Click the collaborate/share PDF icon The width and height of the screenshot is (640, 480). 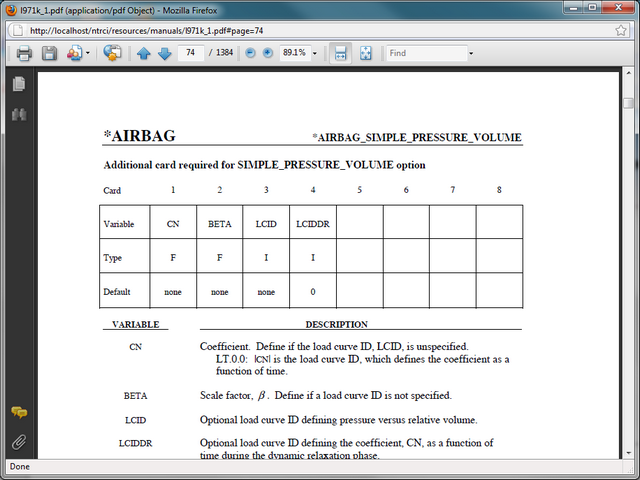pos(112,53)
